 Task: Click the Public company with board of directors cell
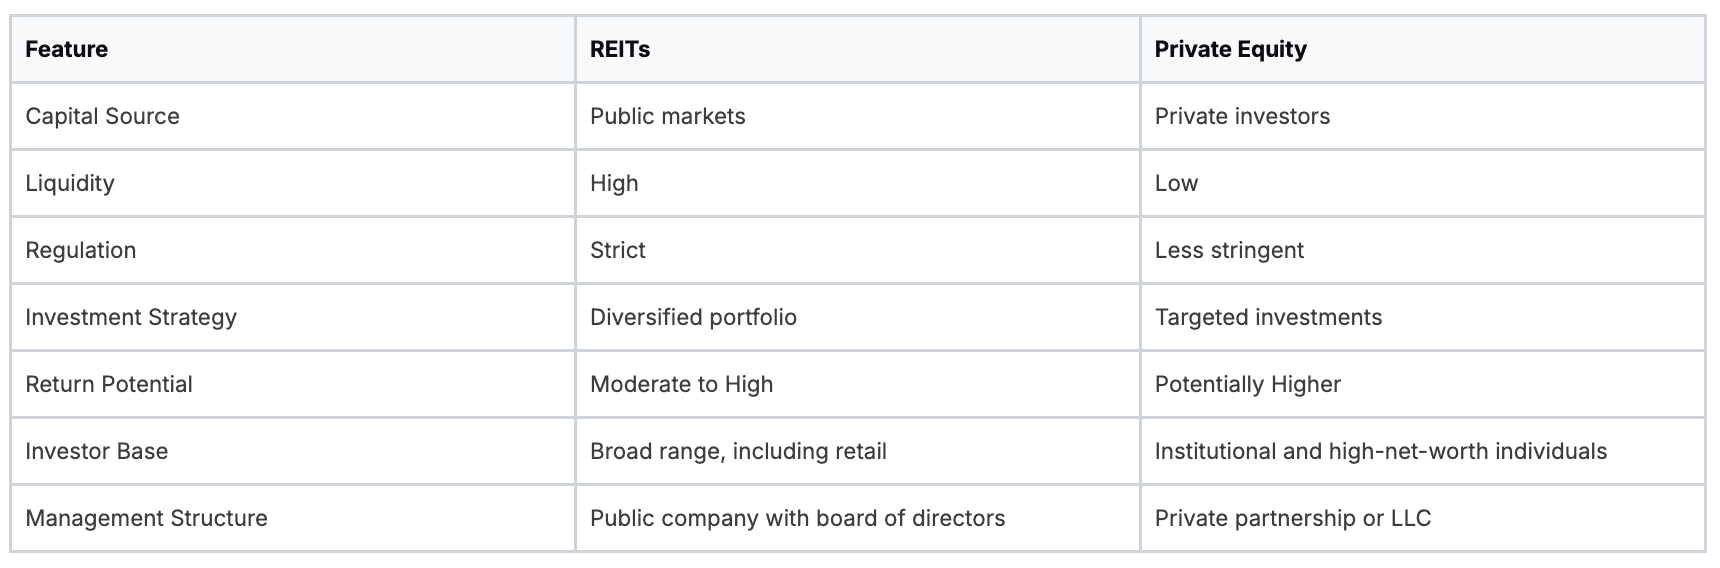[x=797, y=518]
